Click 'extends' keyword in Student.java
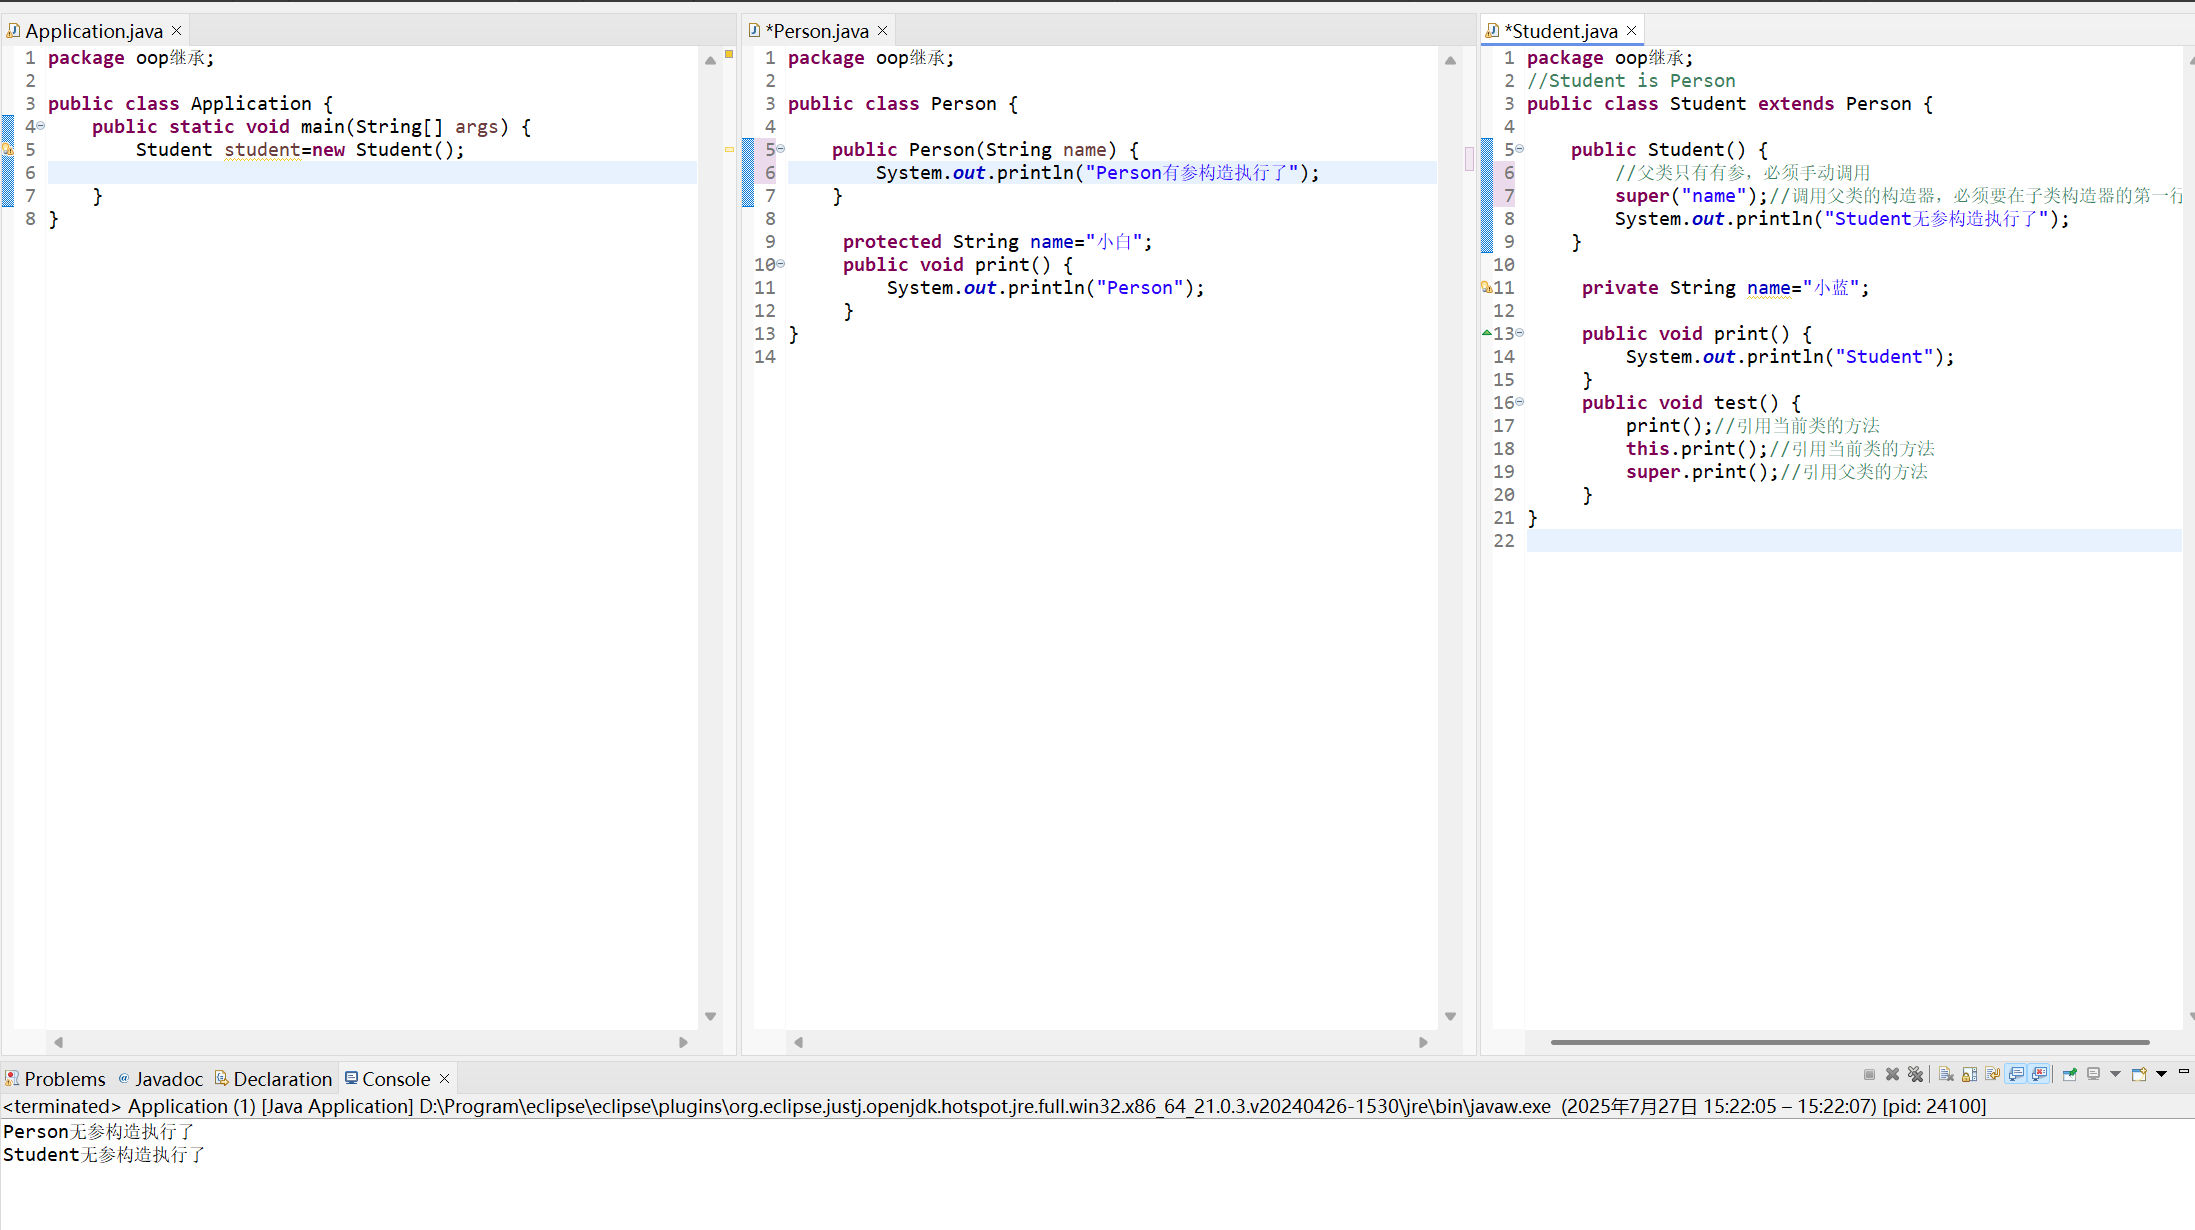This screenshot has height=1230, width=2195. point(1796,104)
